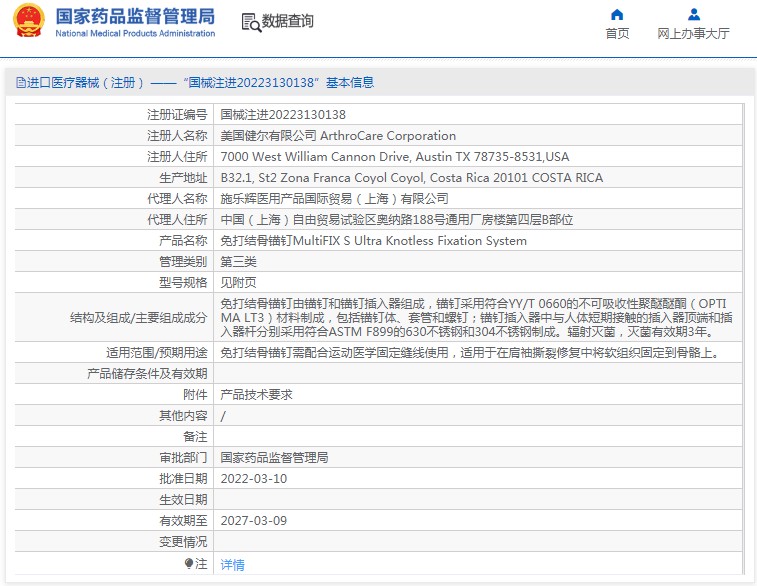Viewport: 757px width, 586px height.
Task: Select the intended use text 肩袖撕裂修复
Action: pos(471,353)
